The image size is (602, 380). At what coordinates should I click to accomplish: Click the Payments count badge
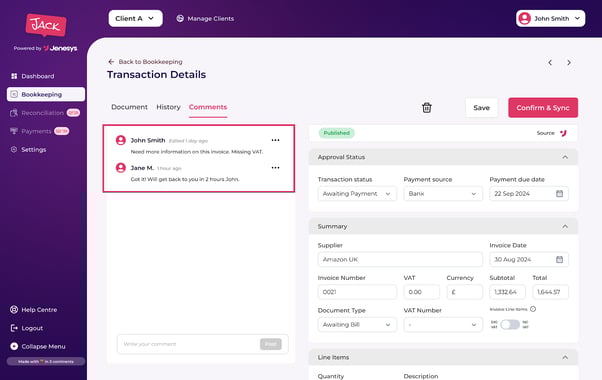pos(61,131)
